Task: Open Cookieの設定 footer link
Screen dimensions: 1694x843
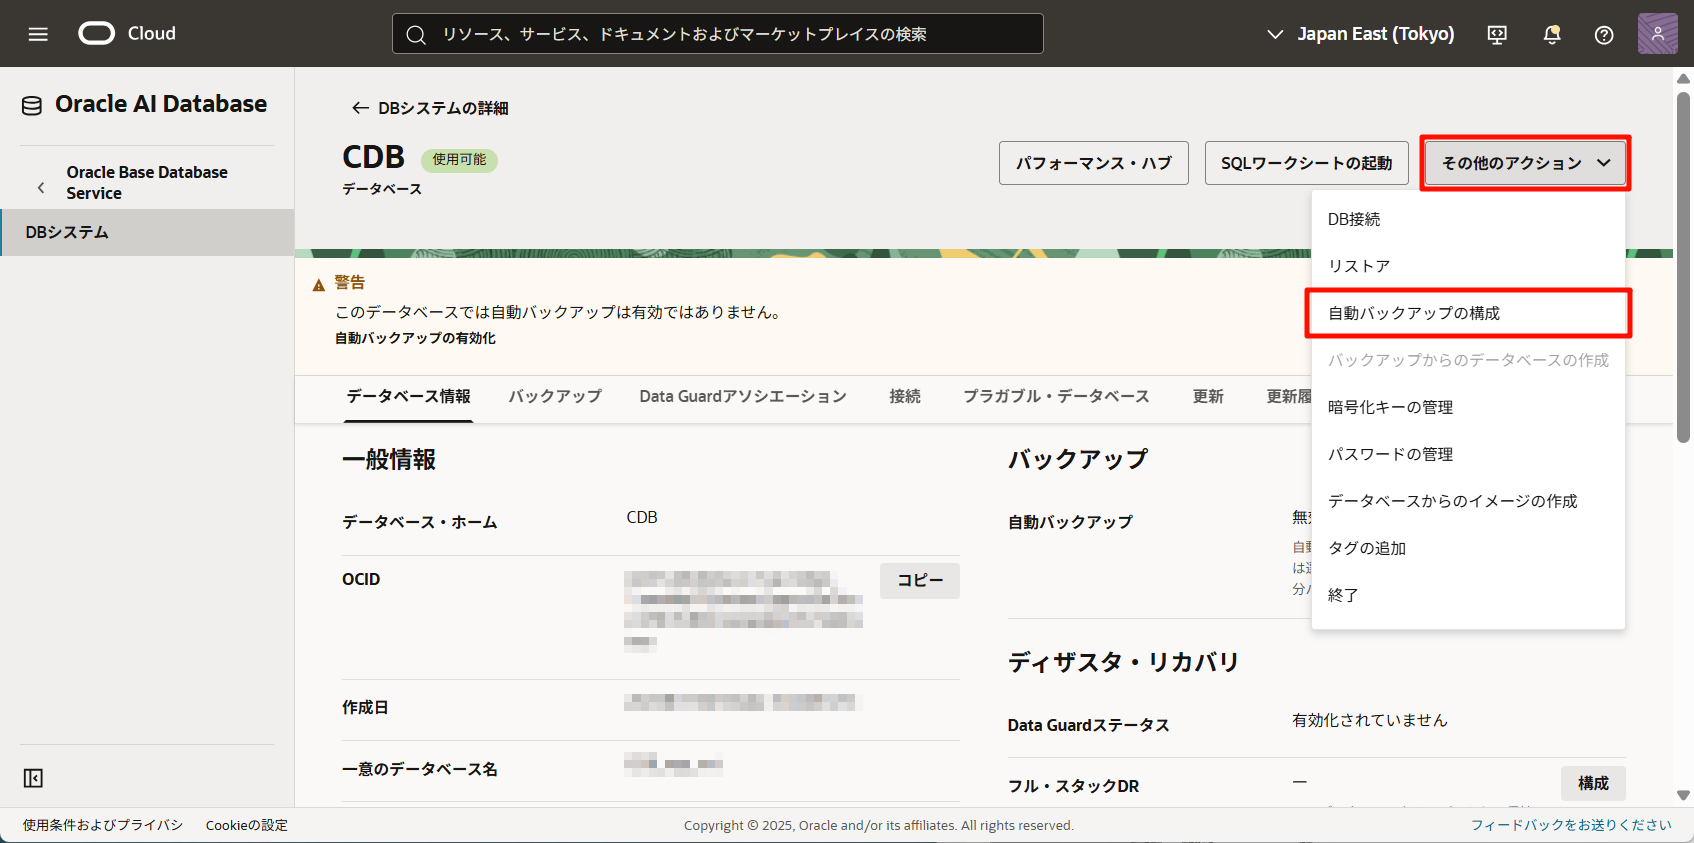Action: click(247, 825)
